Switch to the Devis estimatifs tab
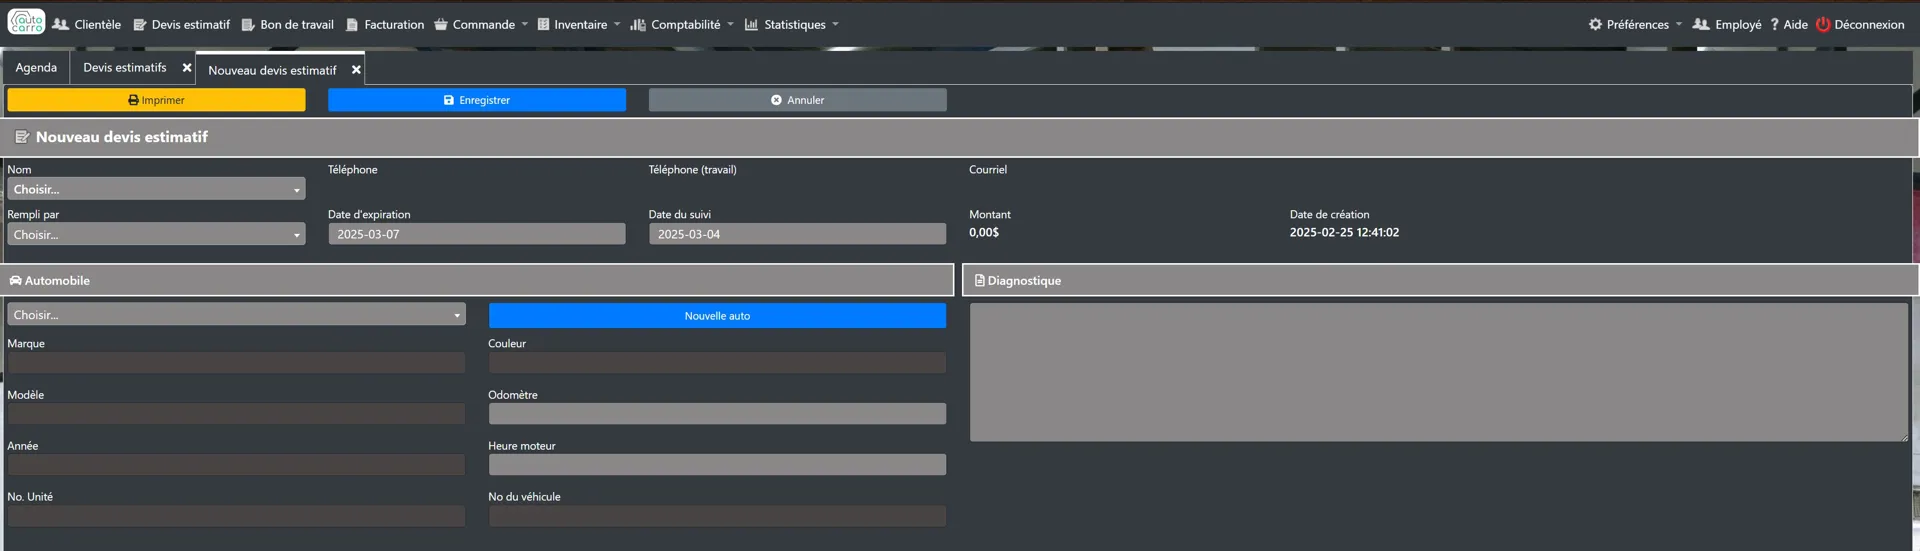This screenshot has height=551, width=1920. [125, 67]
